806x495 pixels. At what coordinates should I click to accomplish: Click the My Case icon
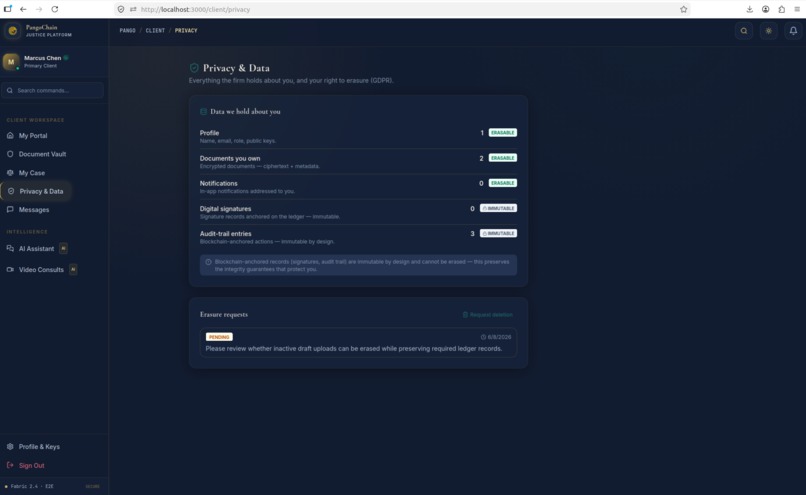pyautogui.click(x=10, y=173)
